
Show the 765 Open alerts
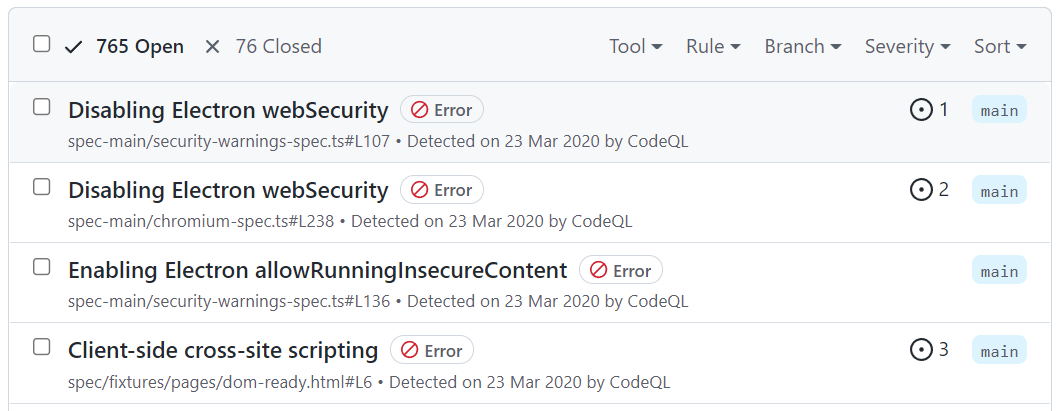click(124, 46)
